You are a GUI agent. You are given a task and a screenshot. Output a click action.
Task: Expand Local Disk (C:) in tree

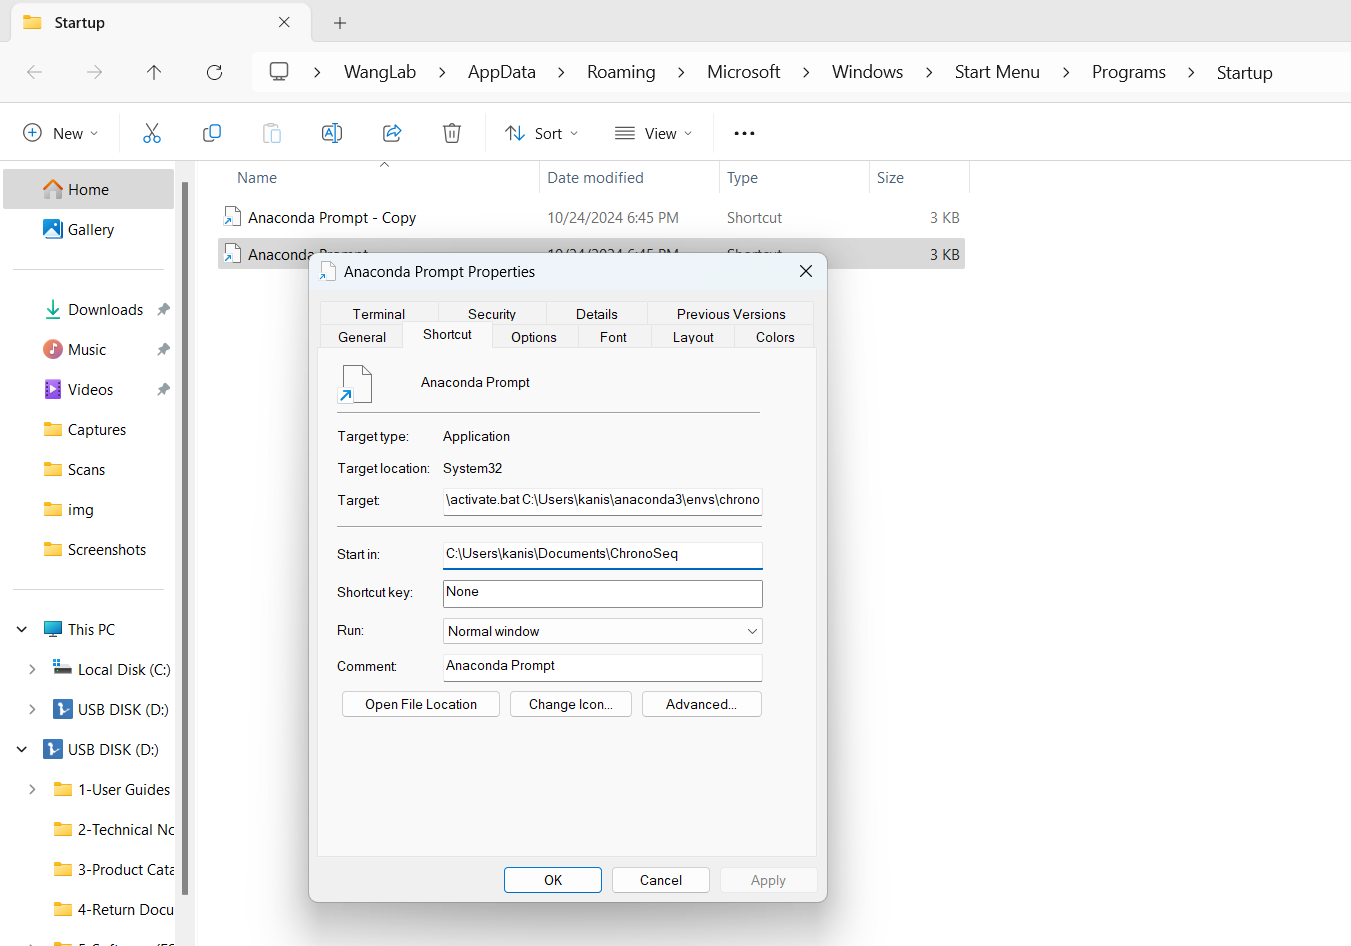click(x=32, y=669)
